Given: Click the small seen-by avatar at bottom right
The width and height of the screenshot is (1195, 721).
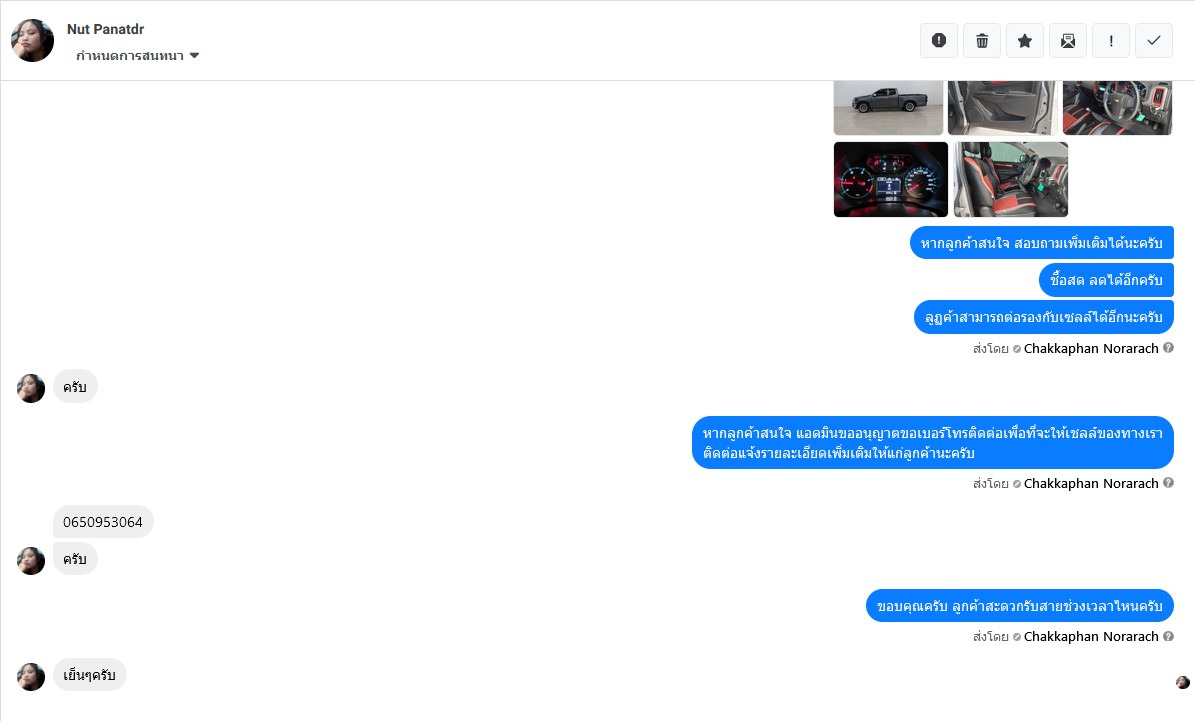Looking at the screenshot, I should tap(1183, 682).
